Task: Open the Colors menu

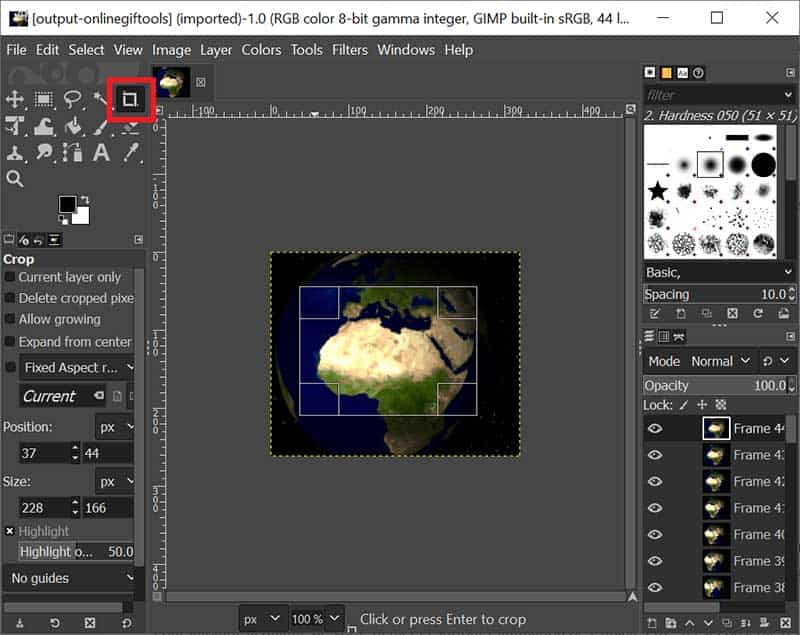Action: tap(261, 50)
